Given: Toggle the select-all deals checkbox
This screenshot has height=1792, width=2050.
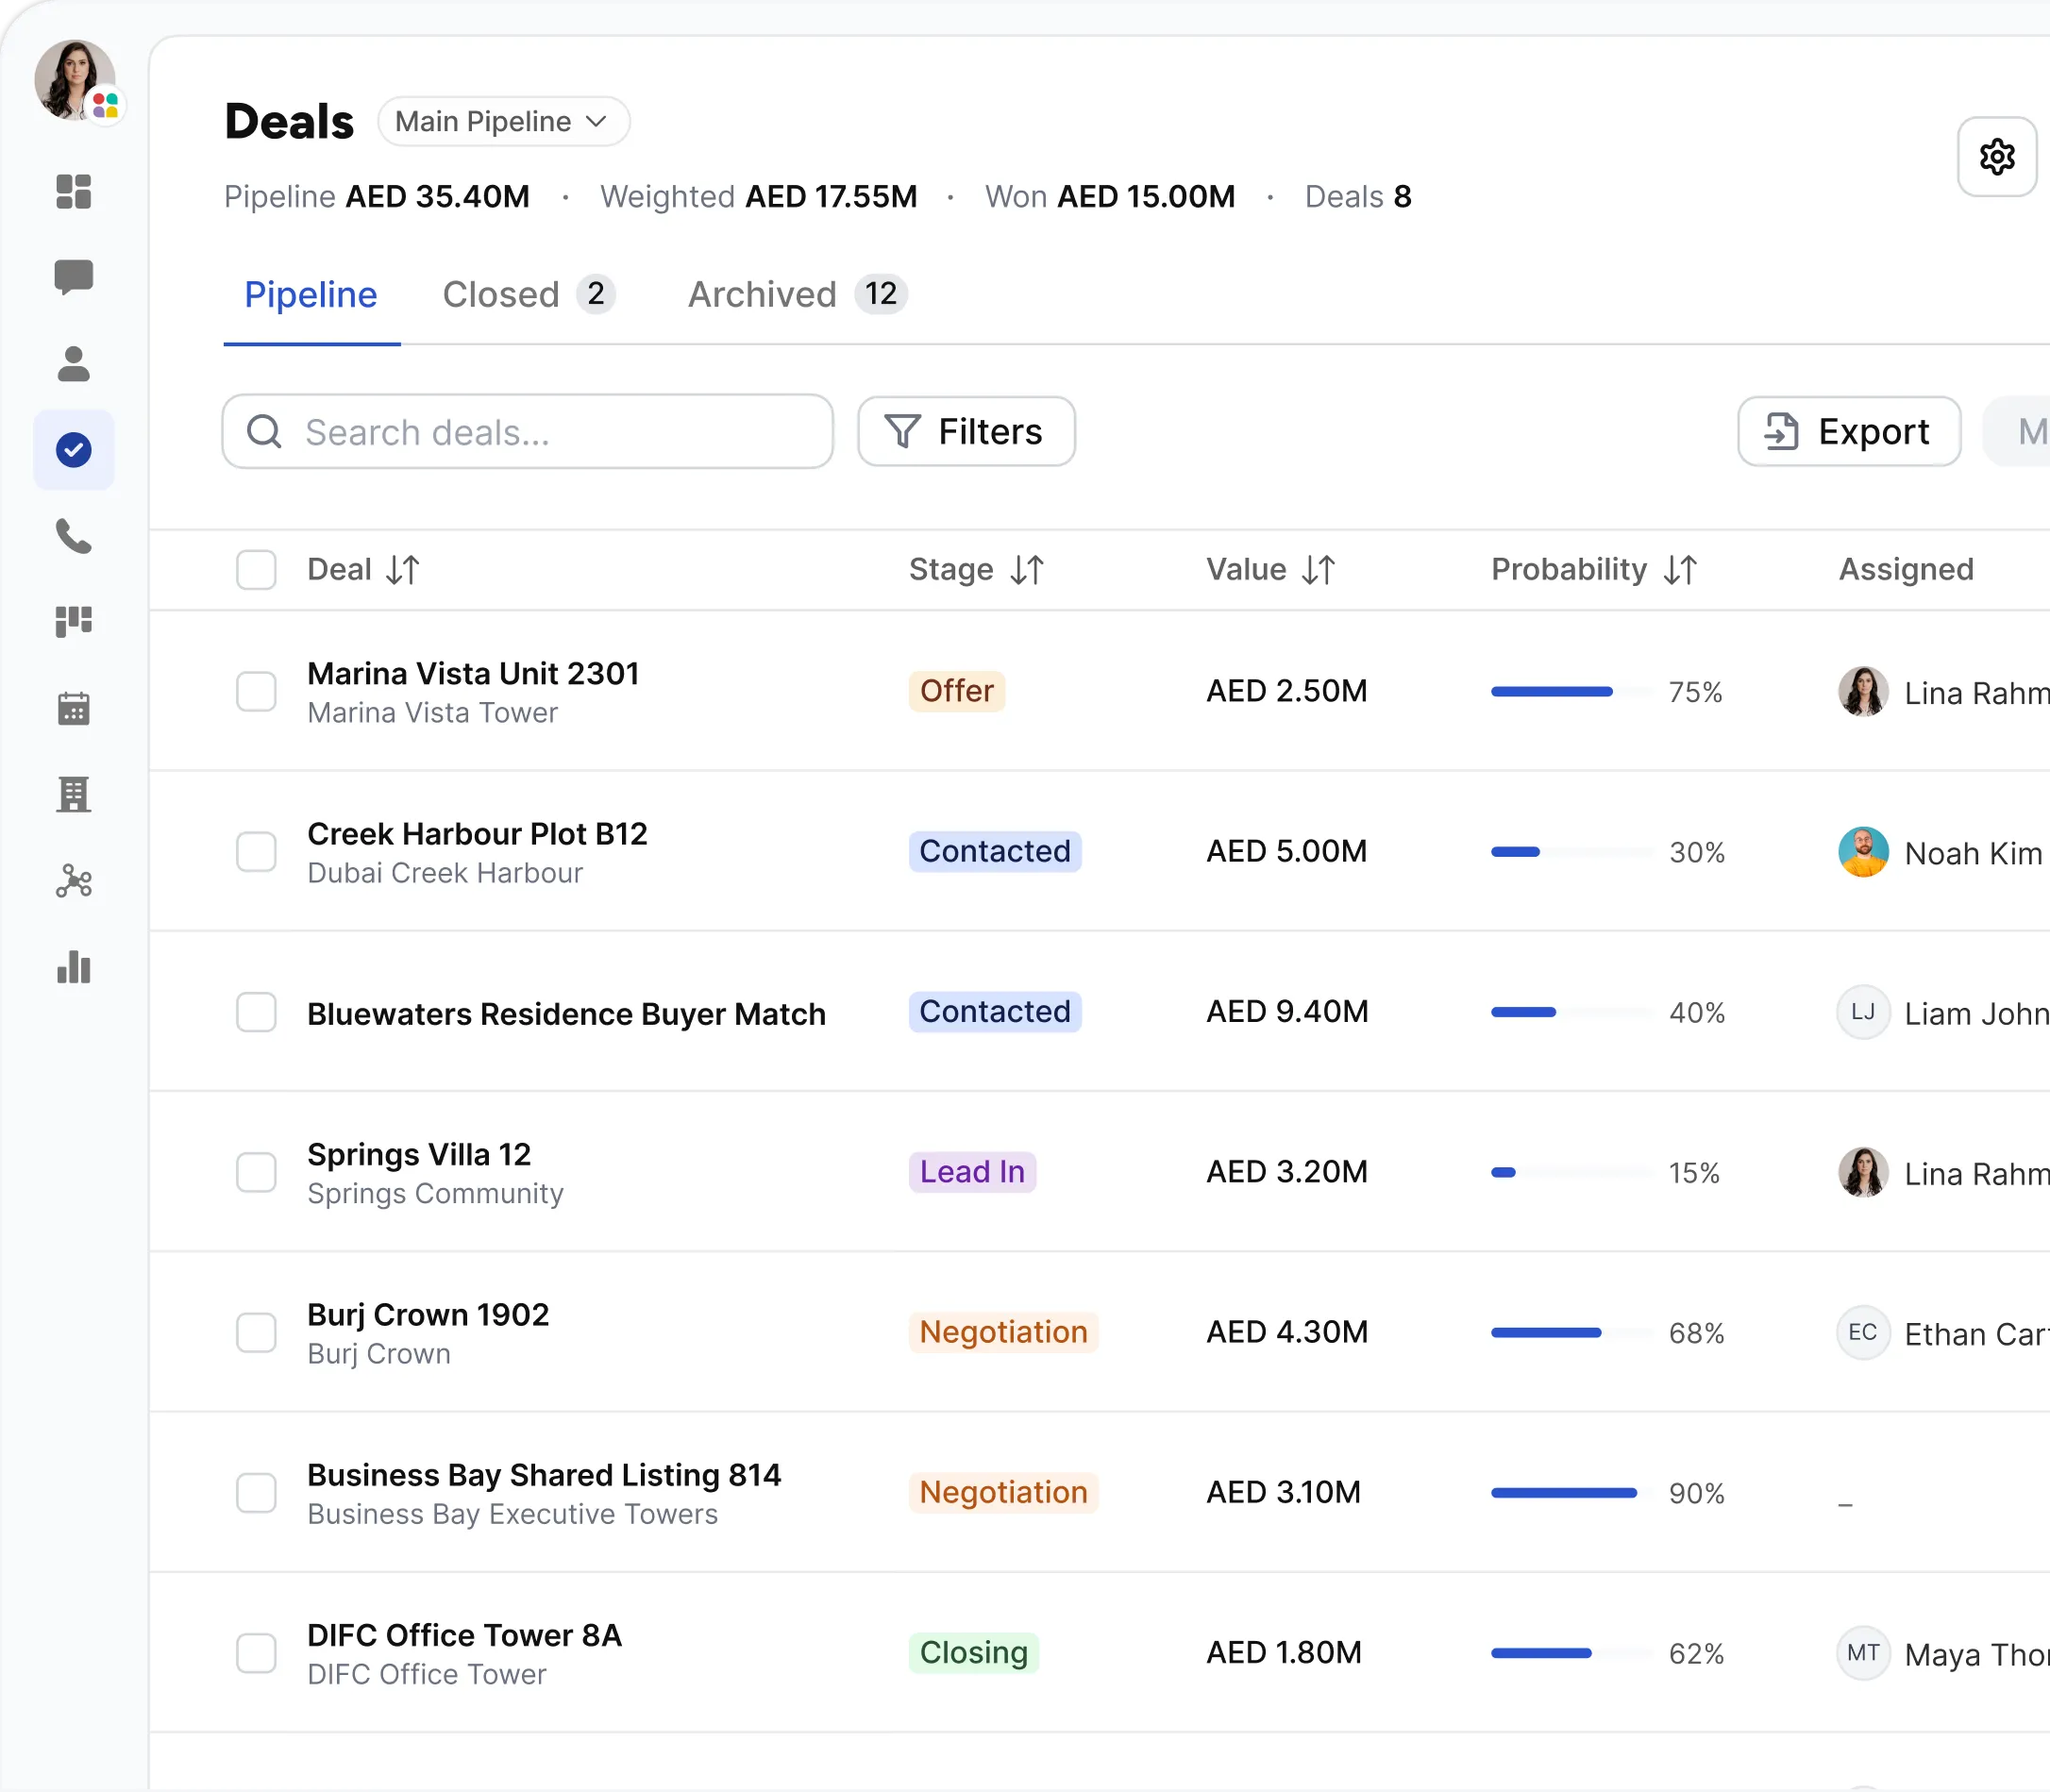Looking at the screenshot, I should pyautogui.click(x=256, y=570).
